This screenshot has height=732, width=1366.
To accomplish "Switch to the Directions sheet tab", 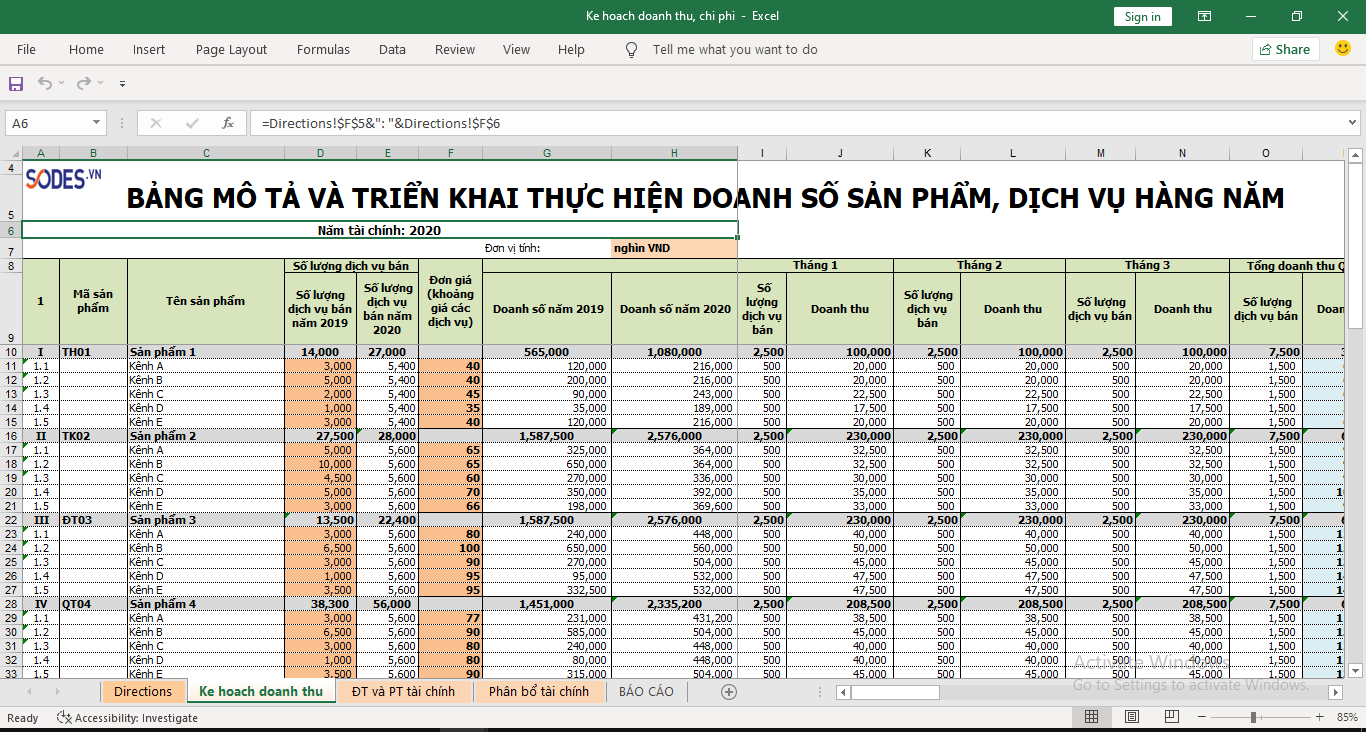I will (x=143, y=691).
